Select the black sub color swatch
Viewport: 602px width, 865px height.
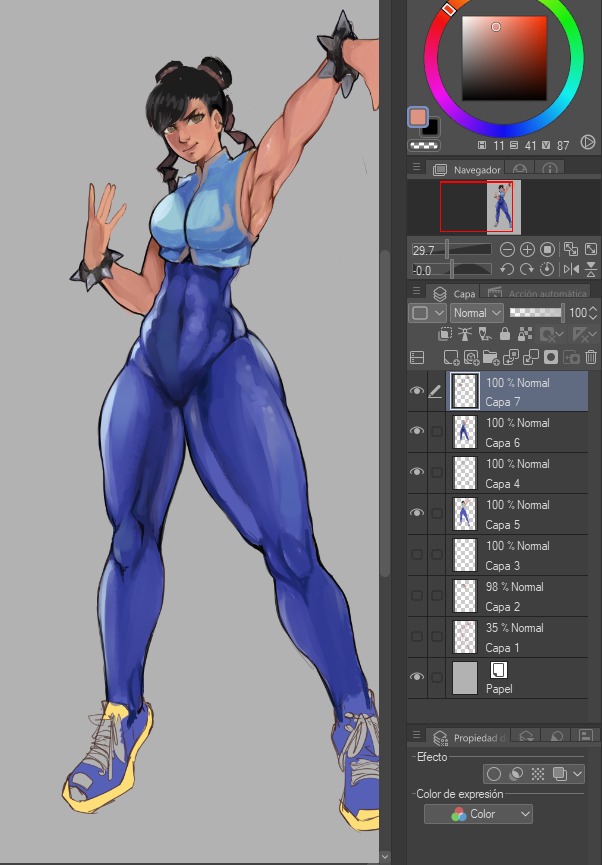[431, 129]
